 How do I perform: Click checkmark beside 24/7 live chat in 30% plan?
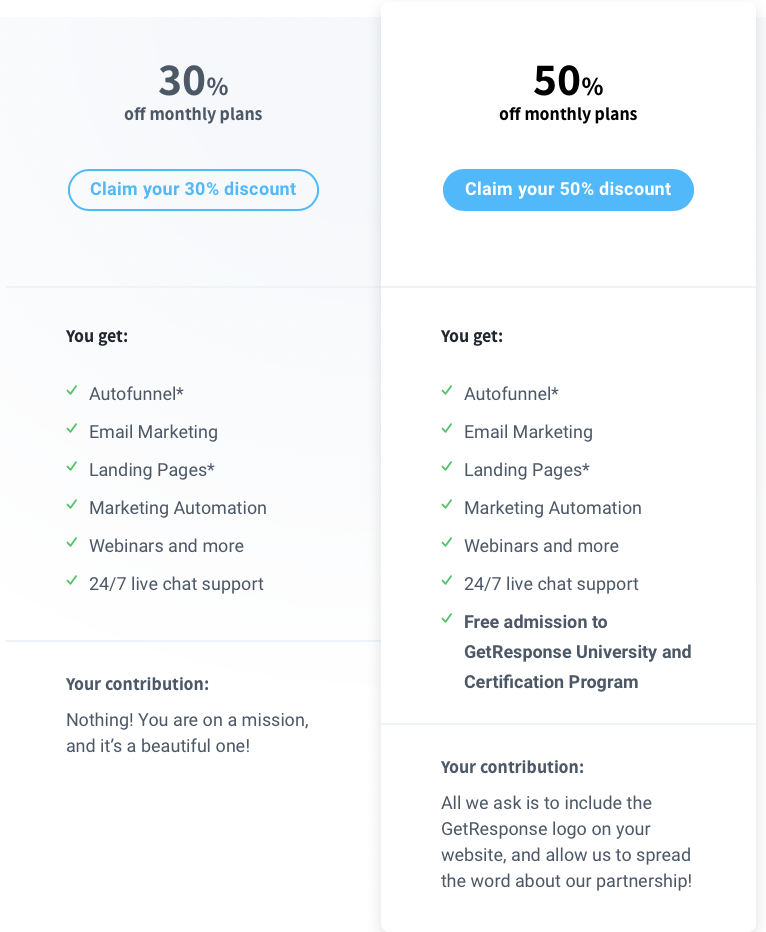[x=72, y=581]
